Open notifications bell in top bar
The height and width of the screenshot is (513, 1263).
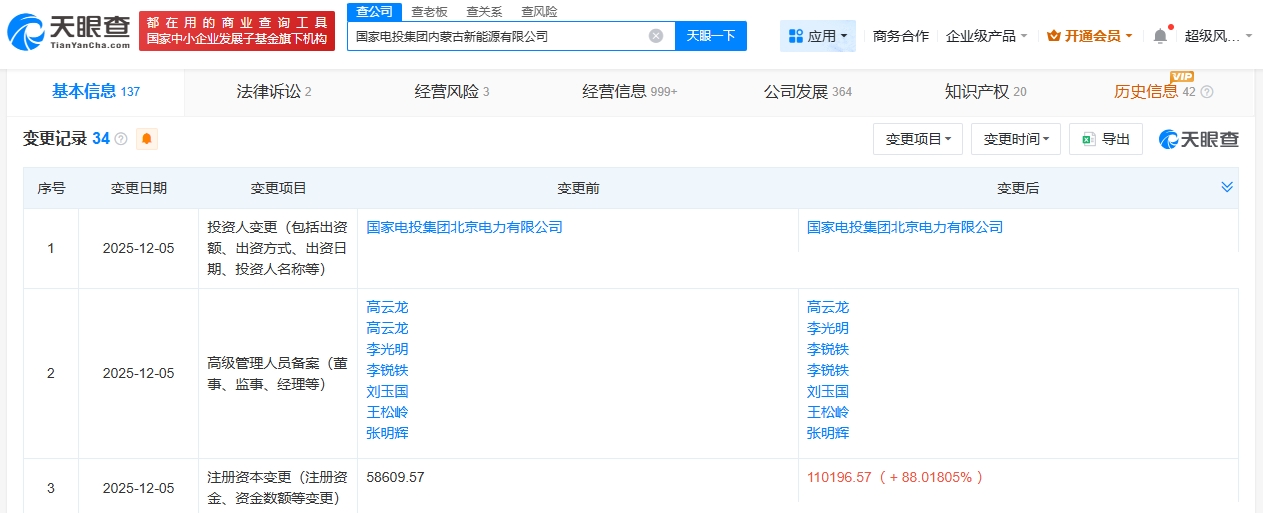pyautogui.click(x=1160, y=36)
